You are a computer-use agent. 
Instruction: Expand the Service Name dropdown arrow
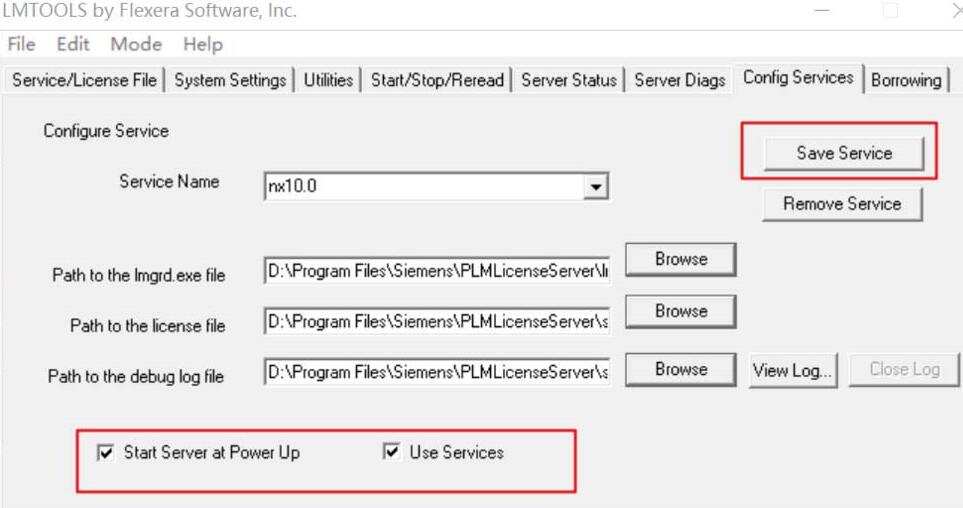[596, 186]
